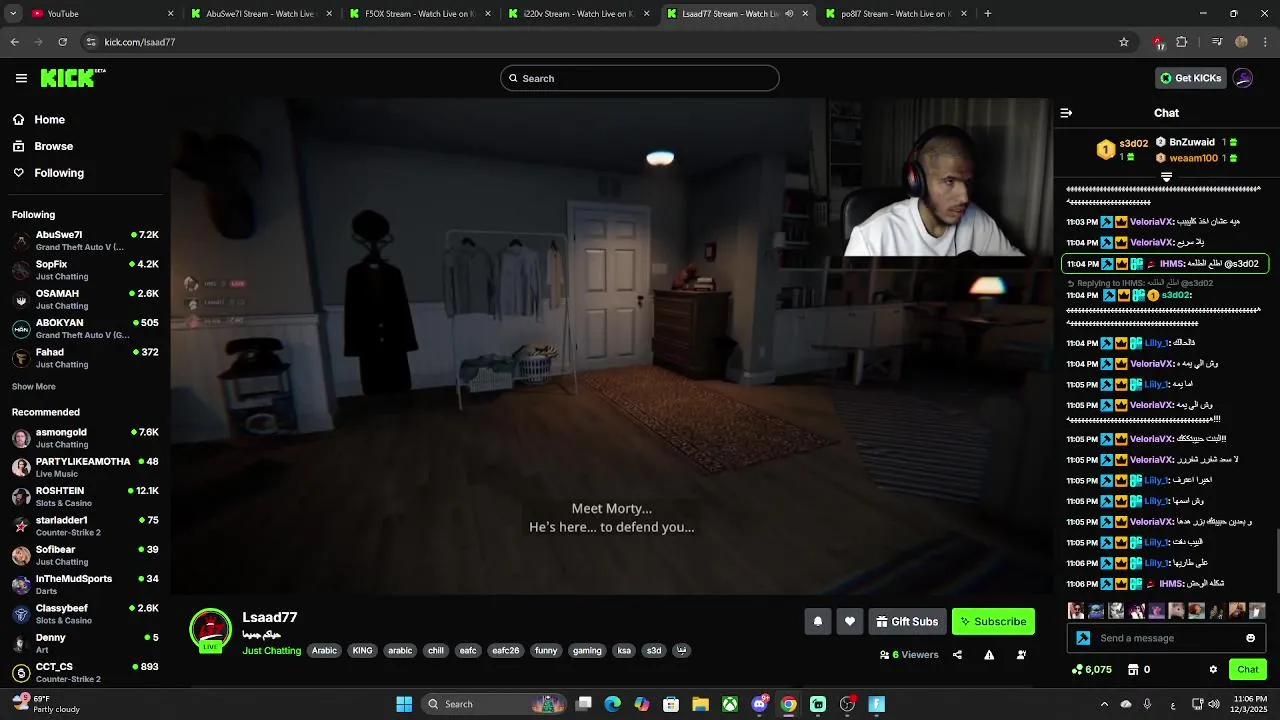Screen dimensions: 1280x720
Task: Click the Gift Subs button
Action: pyautogui.click(x=907, y=621)
